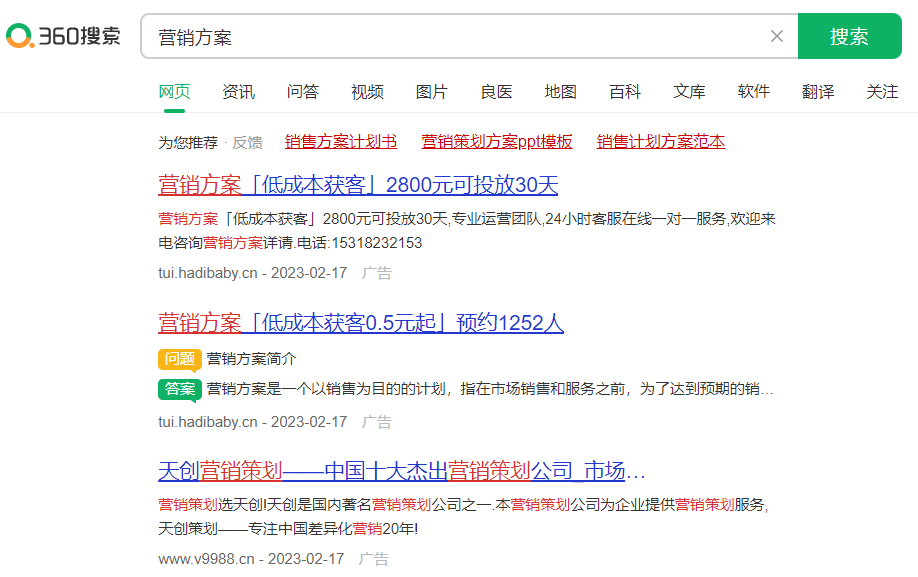The width and height of the screenshot is (918, 577).
Task: Switch to the 翻译 translate tab
Action: pyautogui.click(x=817, y=91)
